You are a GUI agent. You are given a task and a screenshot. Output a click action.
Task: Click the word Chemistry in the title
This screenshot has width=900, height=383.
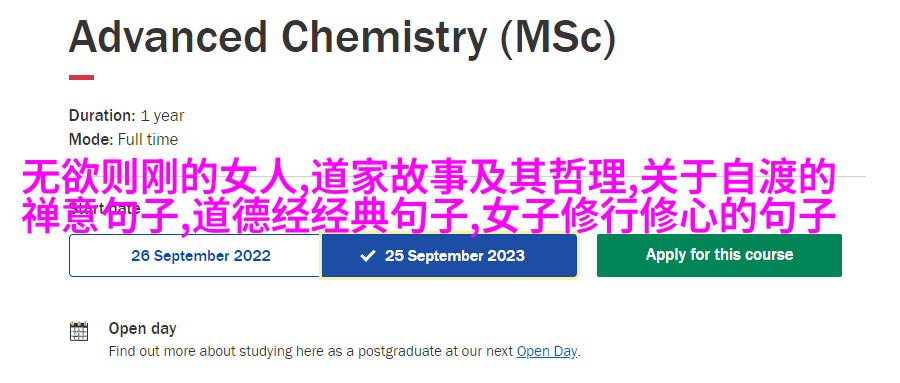tap(384, 37)
